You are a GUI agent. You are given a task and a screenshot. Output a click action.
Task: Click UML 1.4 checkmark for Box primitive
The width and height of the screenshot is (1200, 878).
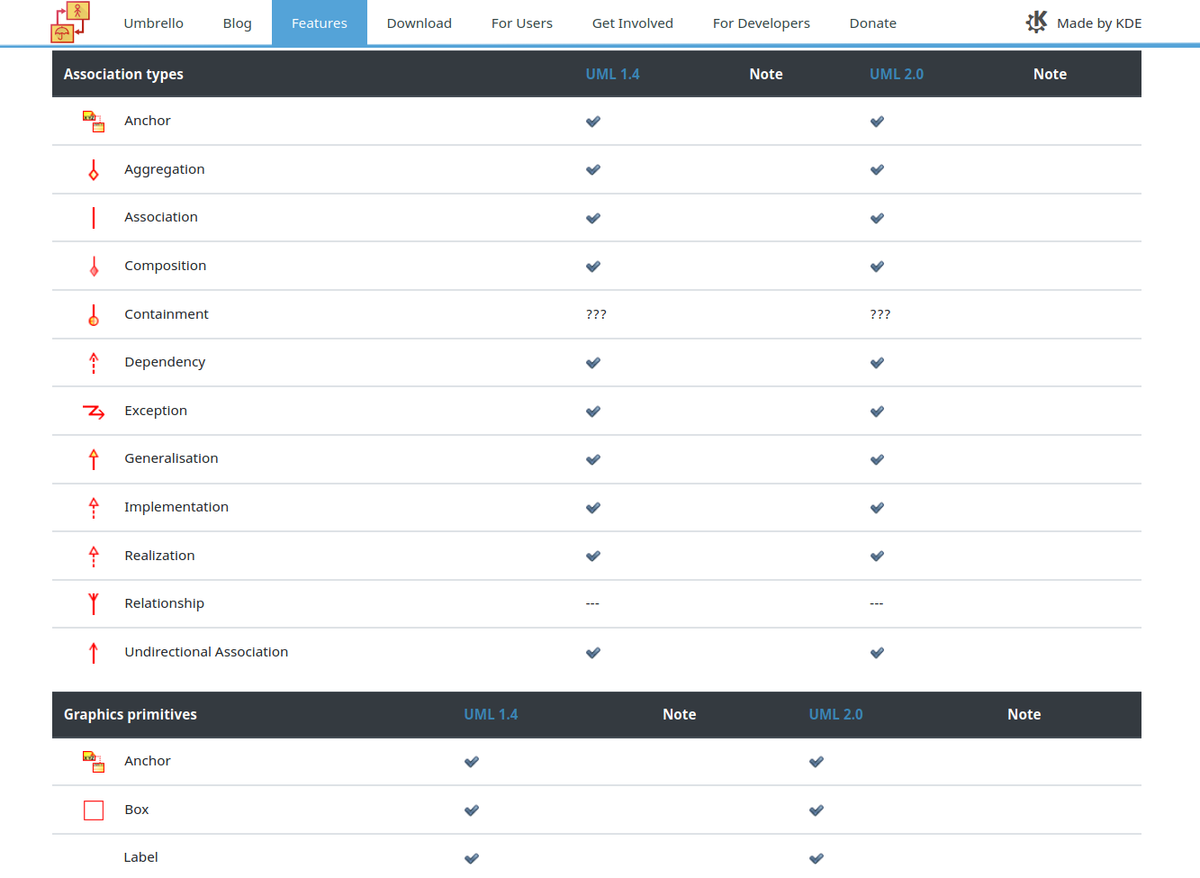click(471, 810)
